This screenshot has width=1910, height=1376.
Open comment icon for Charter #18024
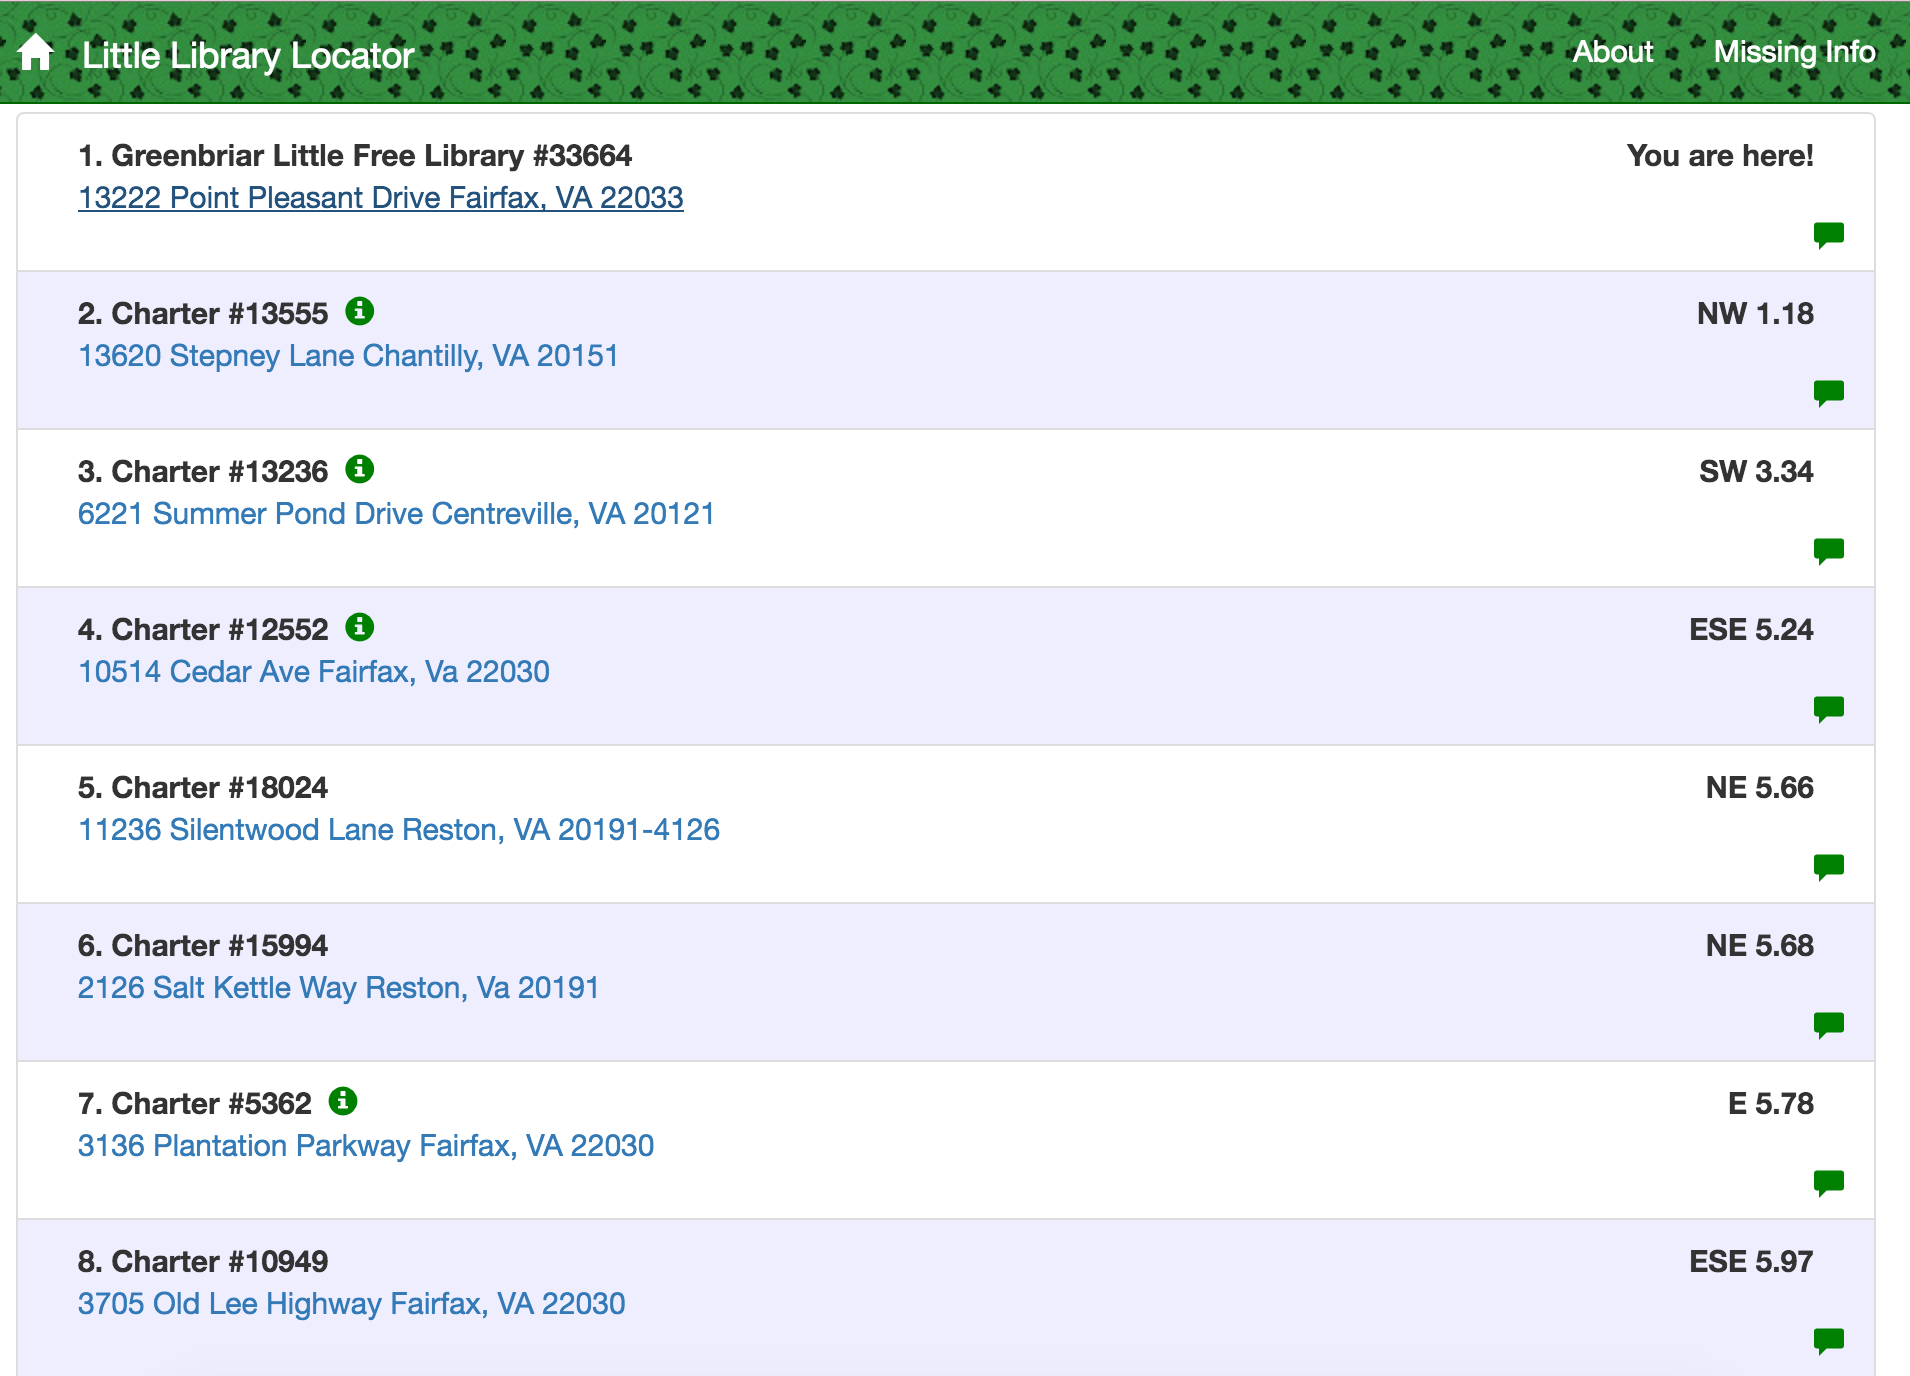point(1829,867)
